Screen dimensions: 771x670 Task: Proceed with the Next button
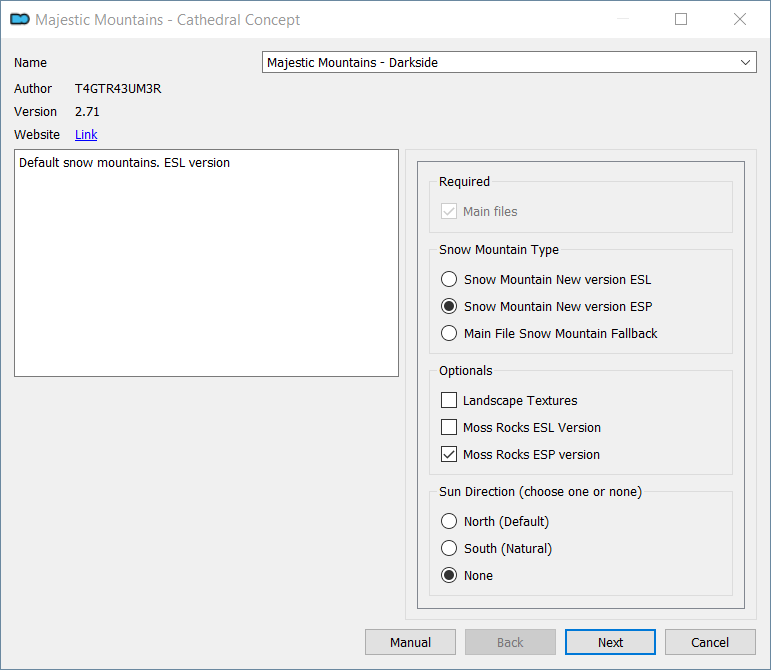[610, 642]
